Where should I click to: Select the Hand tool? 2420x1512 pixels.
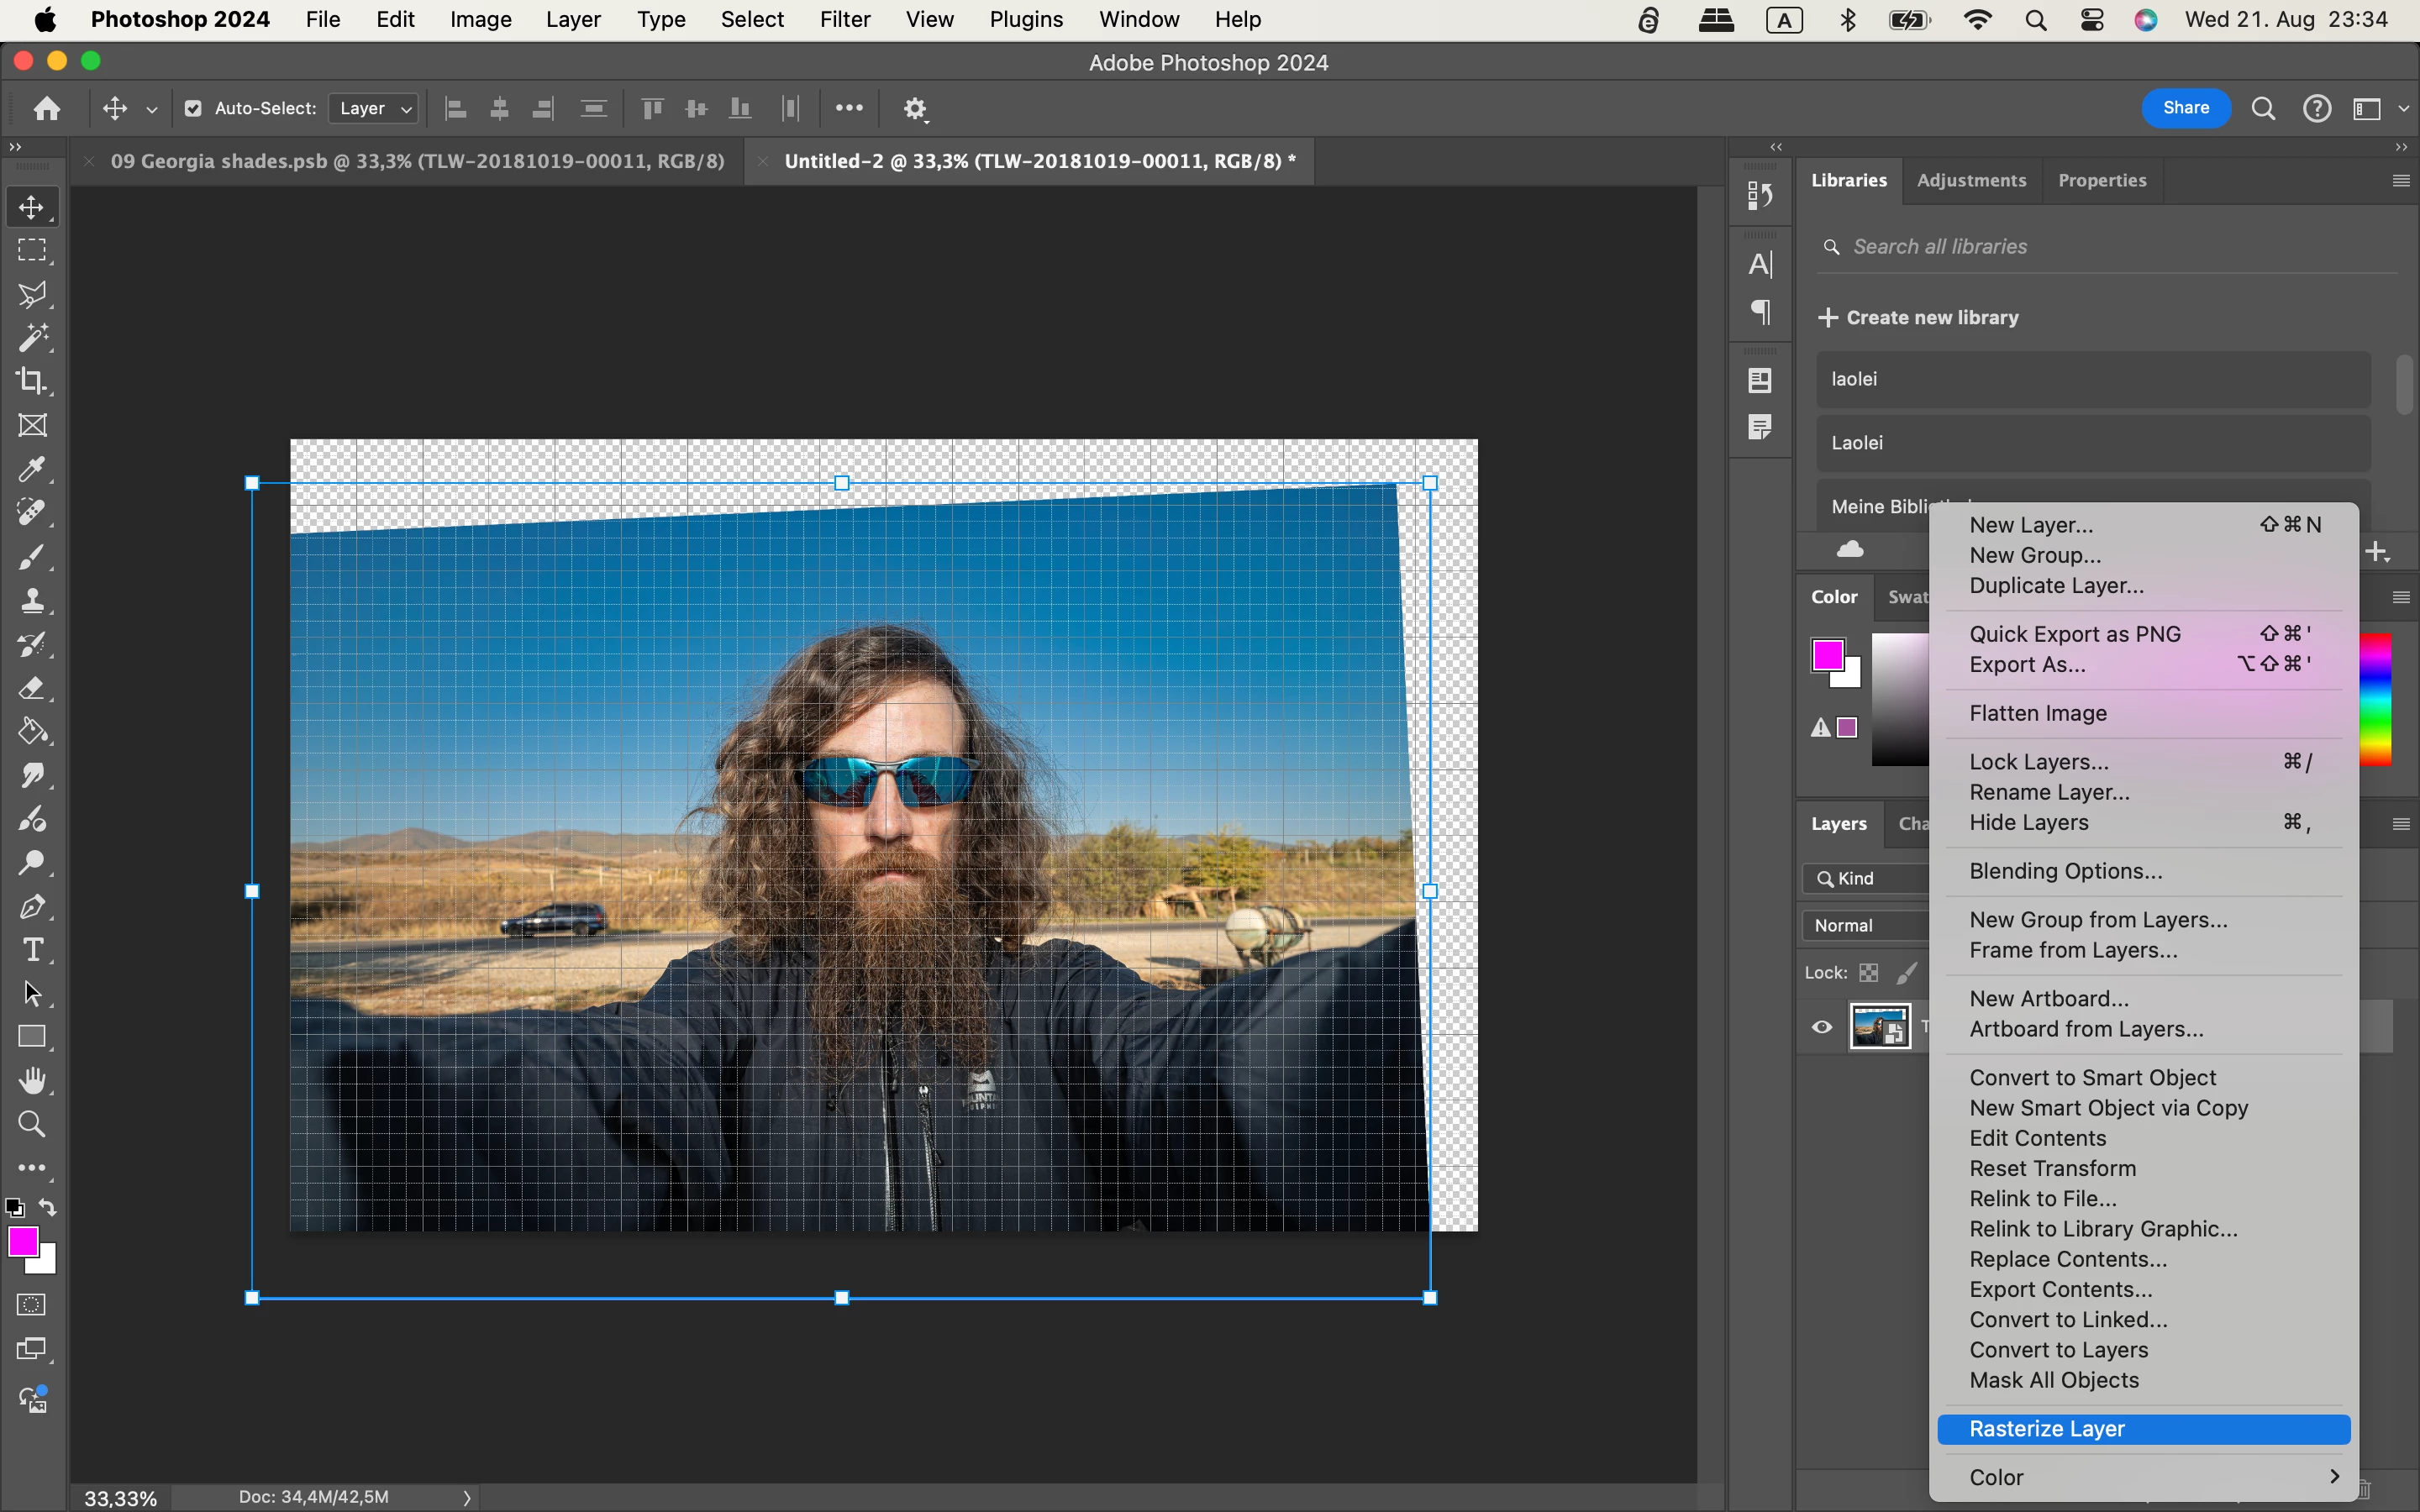click(x=32, y=1081)
